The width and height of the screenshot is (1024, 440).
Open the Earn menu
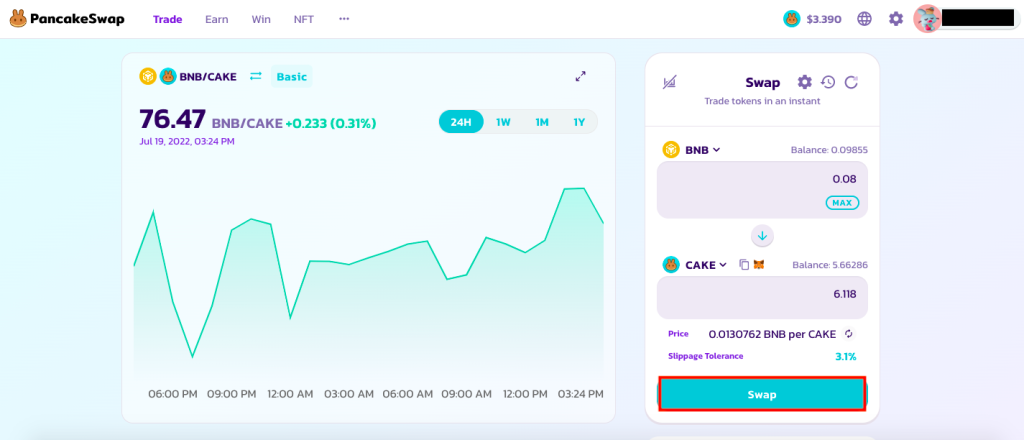pos(216,18)
